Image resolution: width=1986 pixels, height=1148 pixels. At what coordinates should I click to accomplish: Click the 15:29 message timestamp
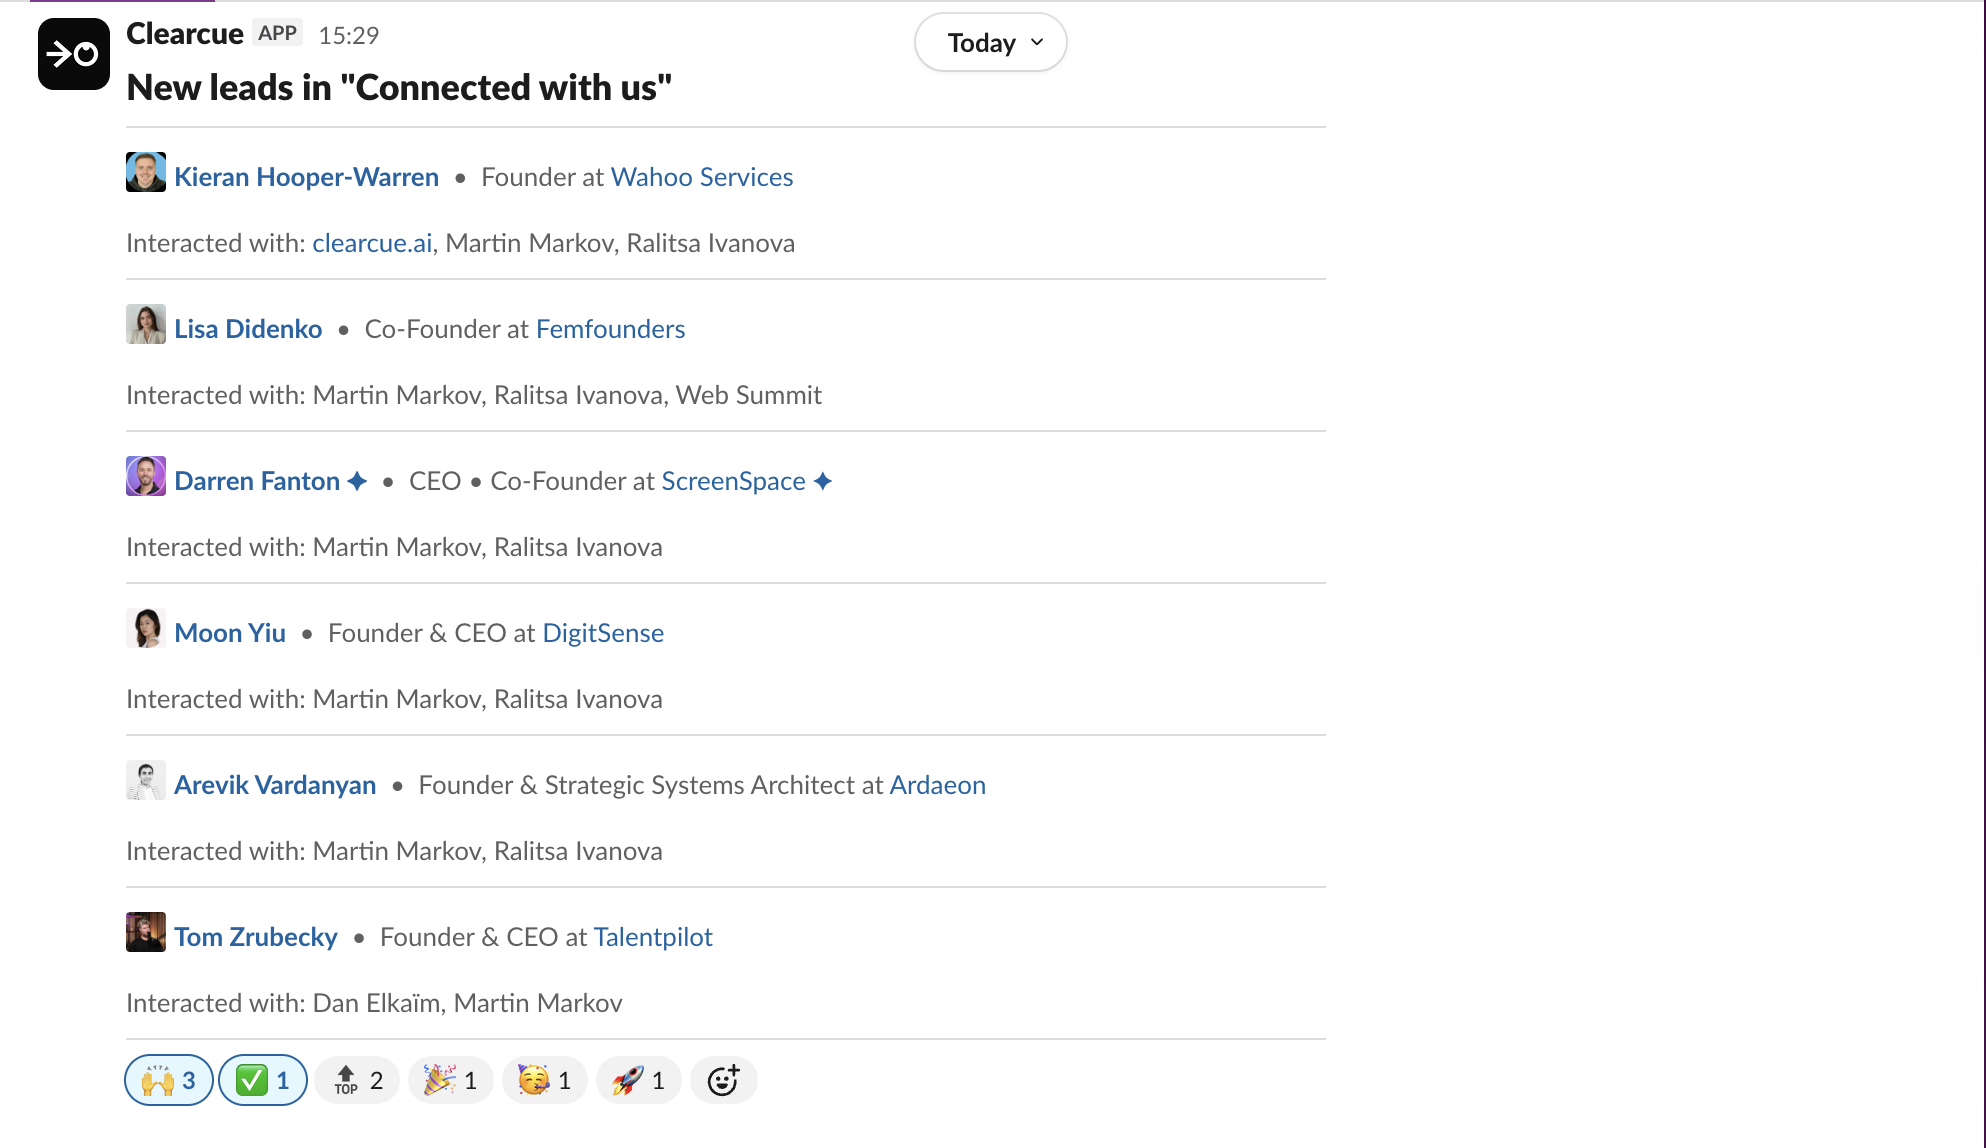point(348,35)
